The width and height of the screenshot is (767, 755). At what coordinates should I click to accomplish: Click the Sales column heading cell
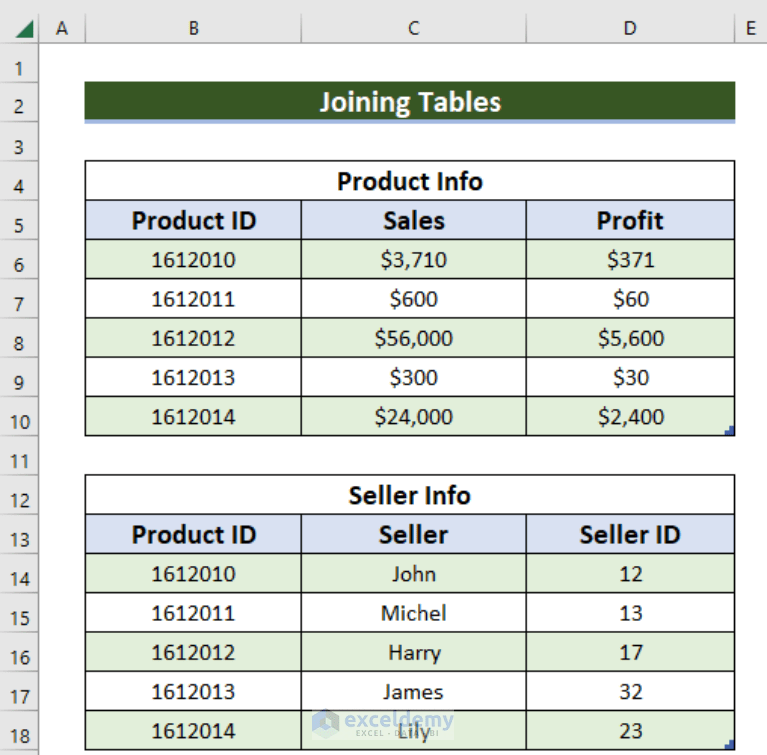click(413, 221)
